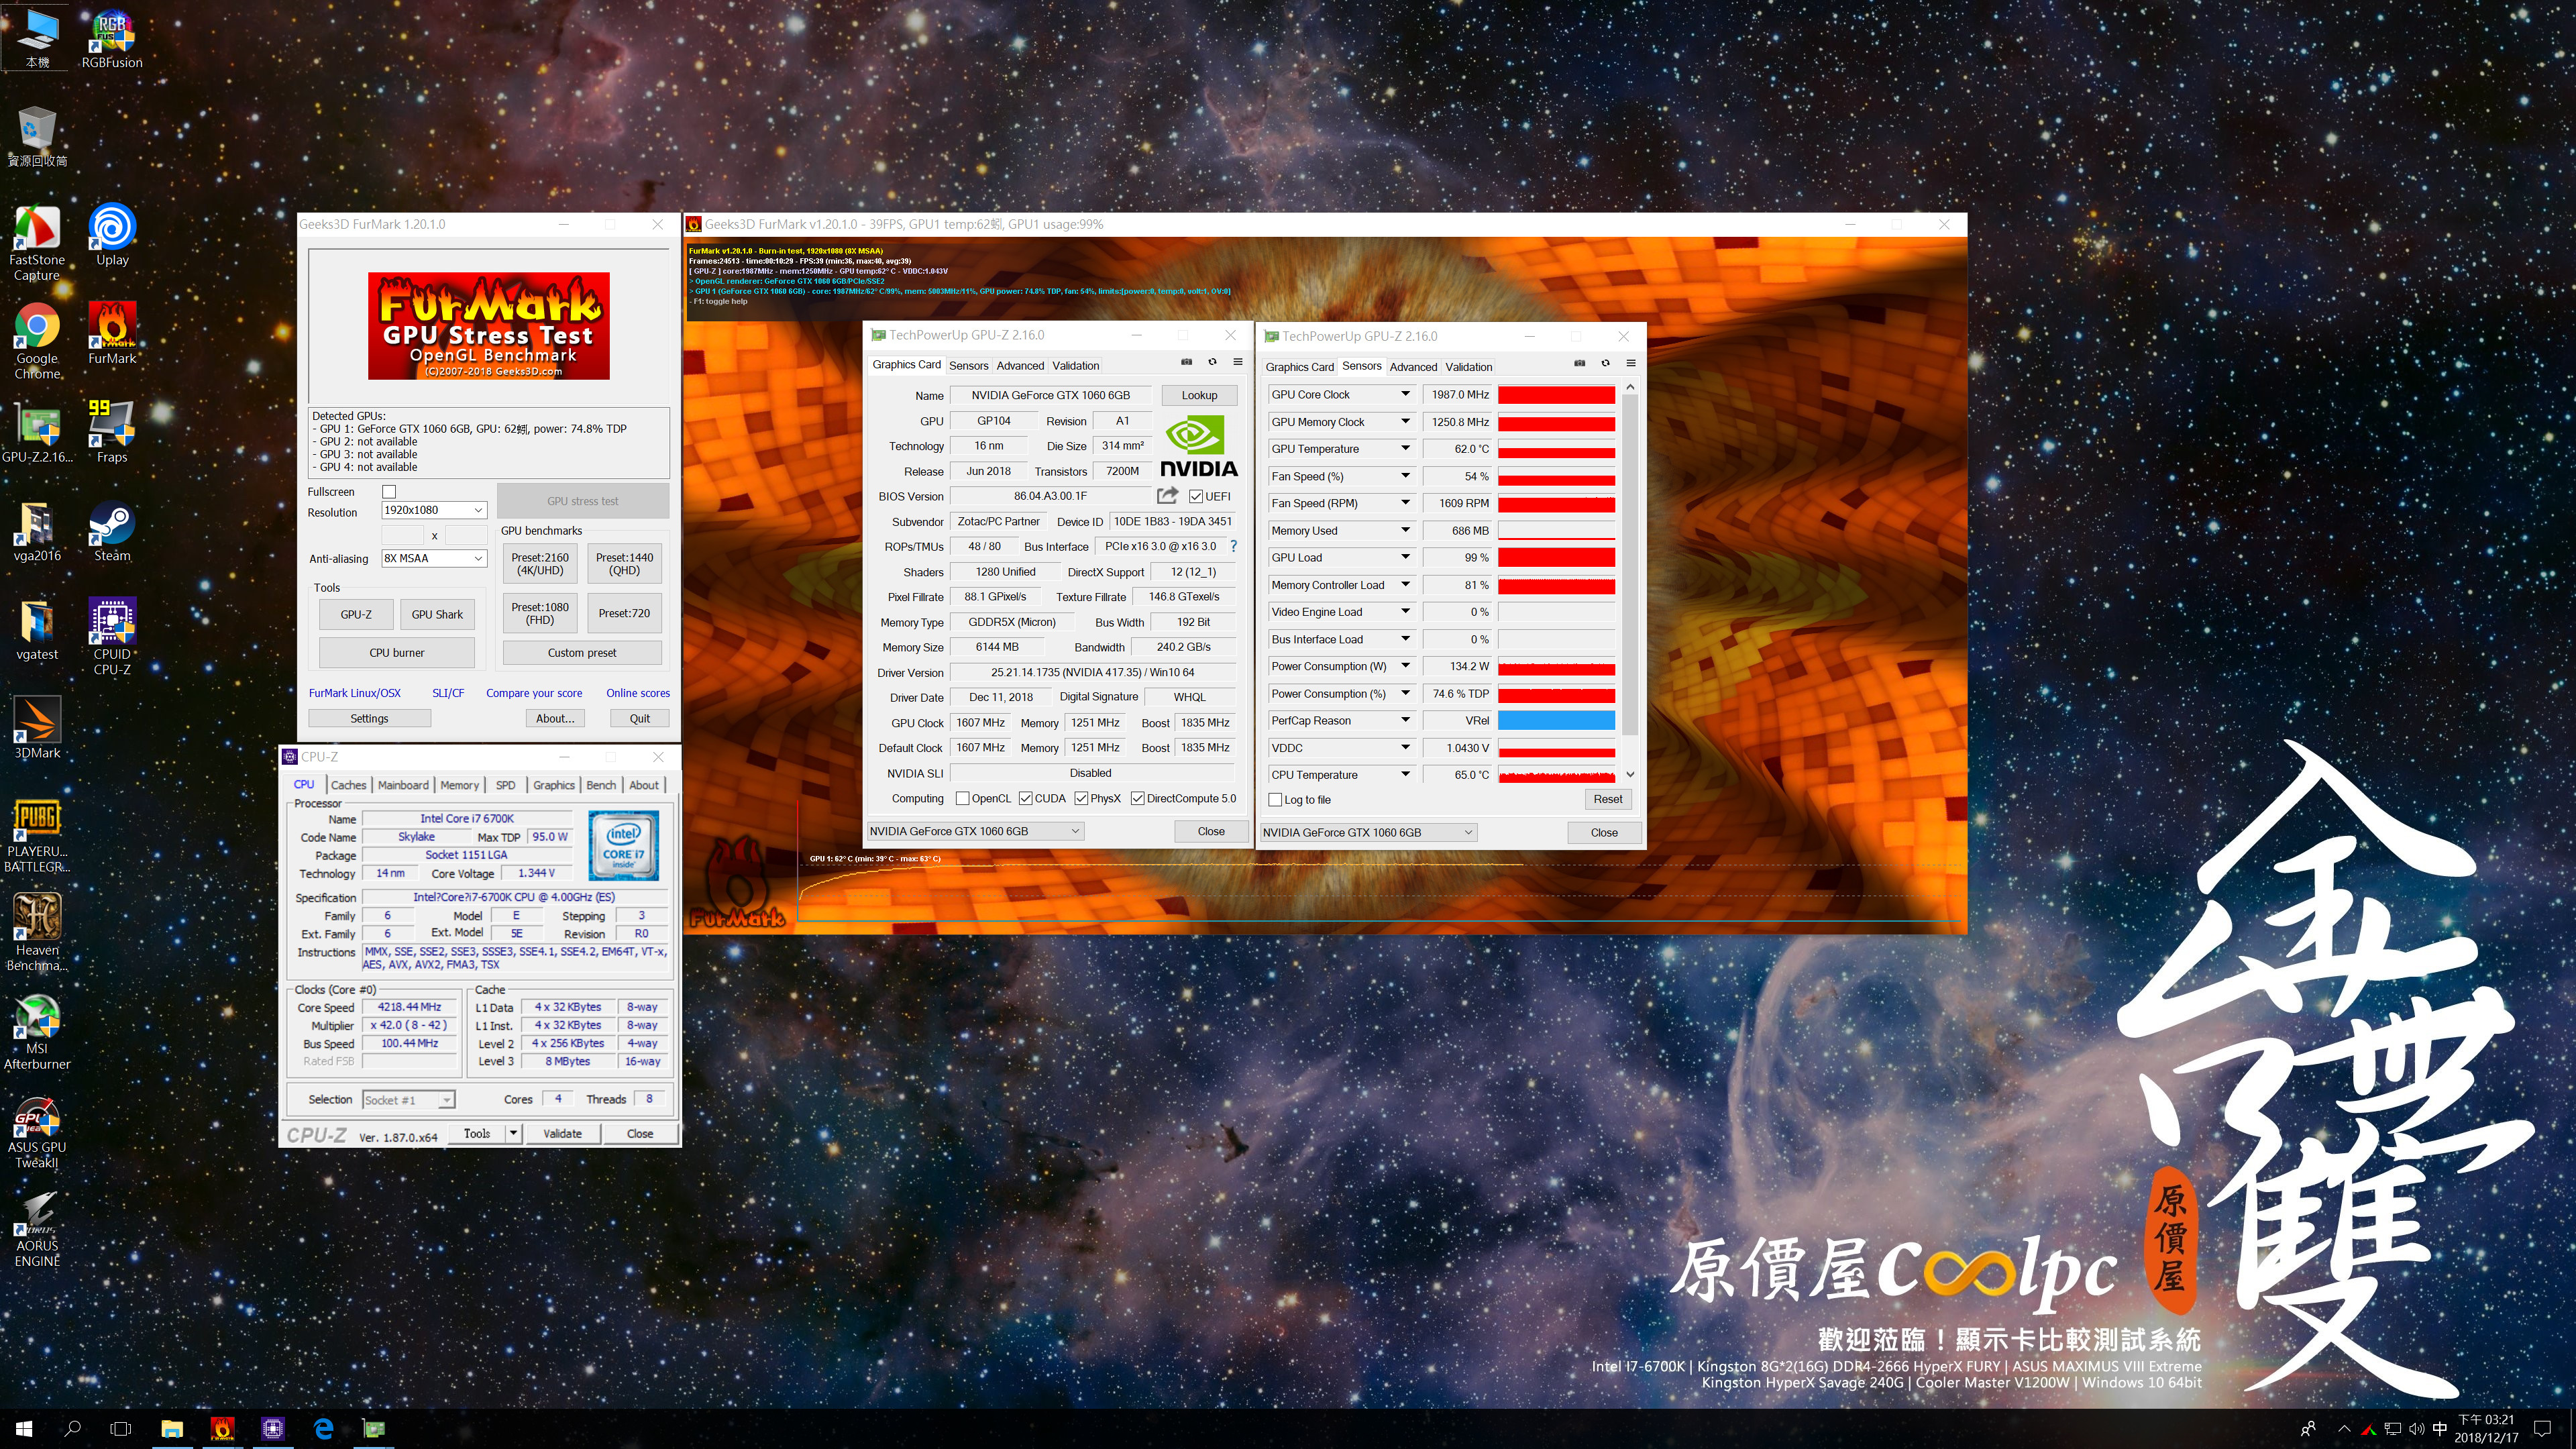Open ASUS GPU TweakII desktop icon

pos(37,1131)
